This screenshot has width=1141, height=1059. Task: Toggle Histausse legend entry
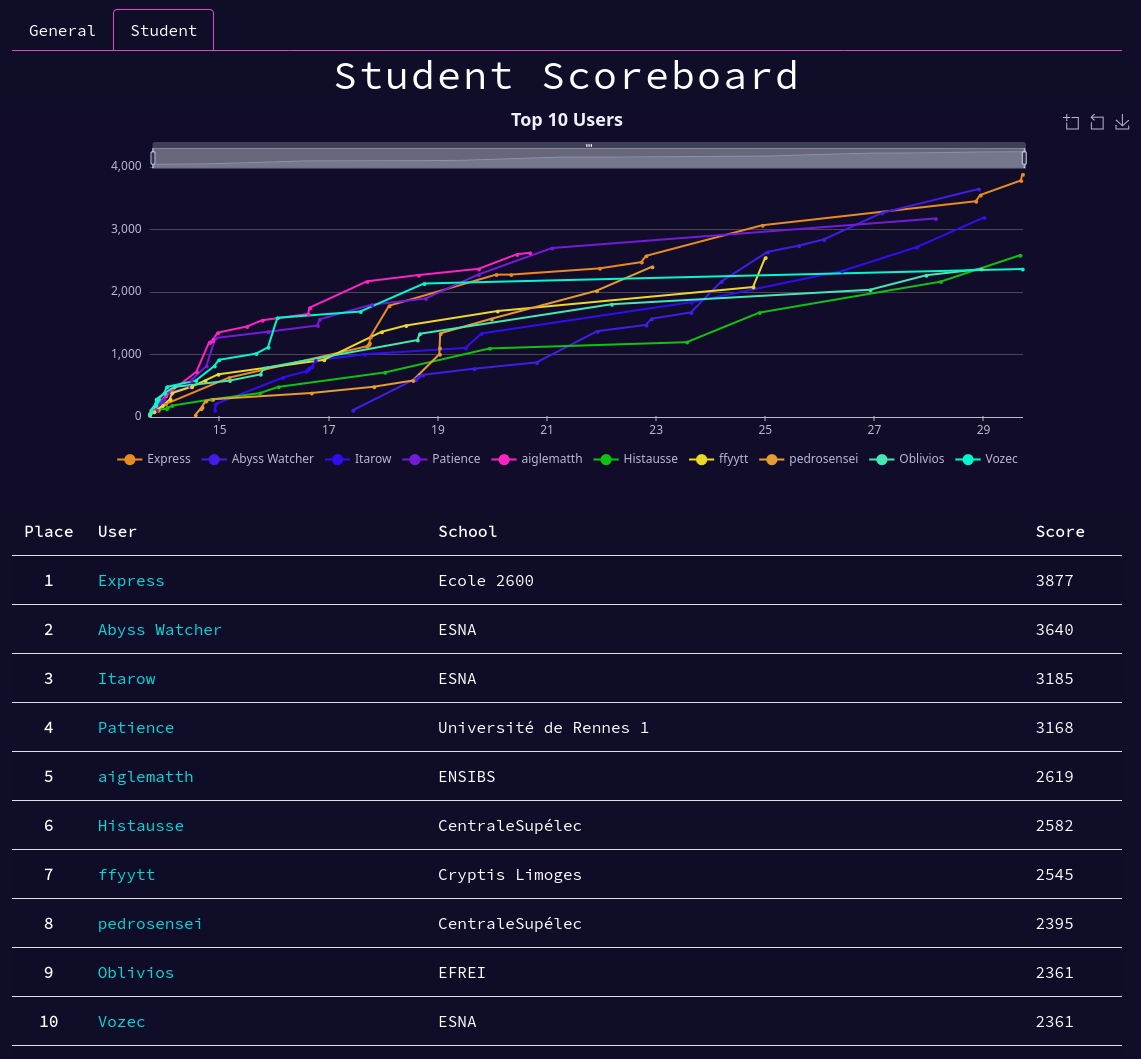(636, 459)
